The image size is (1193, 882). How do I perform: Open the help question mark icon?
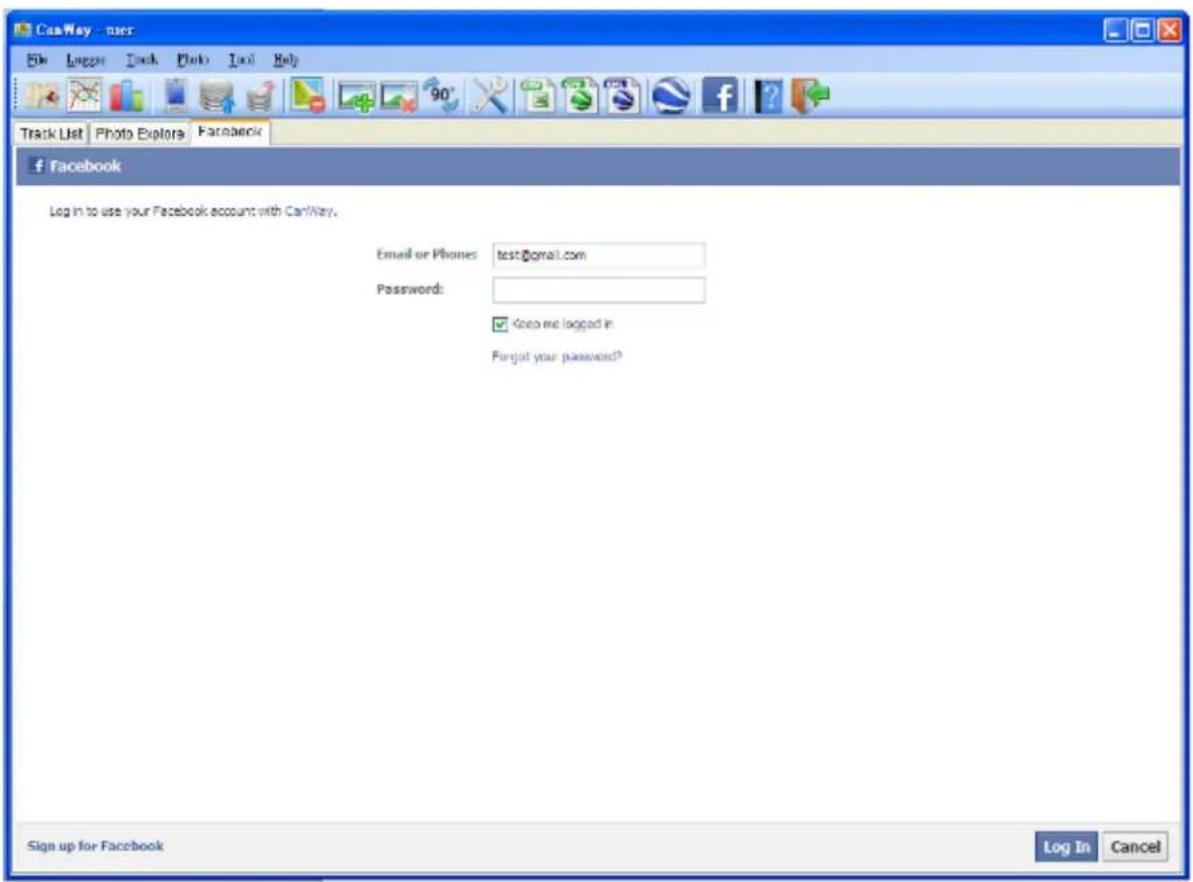pos(768,97)
